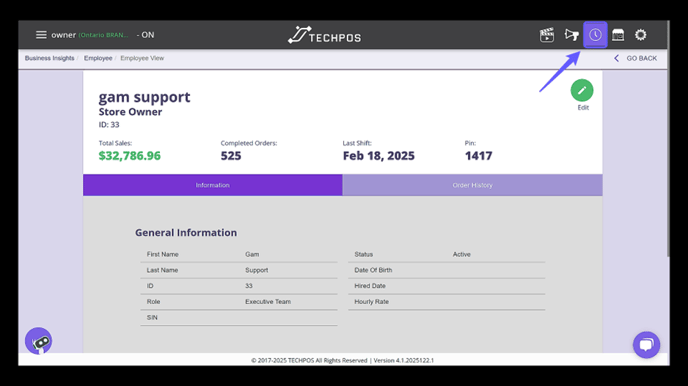The image size is (688, 386).
Task: Open the clapperboard tutorial videos icon
Action: (x=547, y=35)
